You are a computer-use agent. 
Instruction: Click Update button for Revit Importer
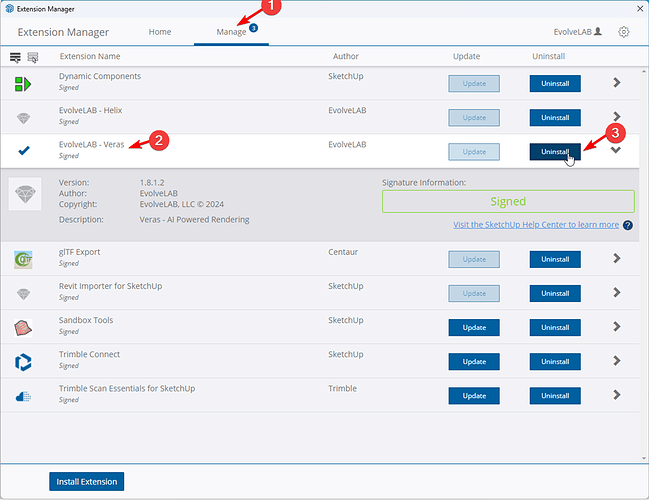[x=474, y=293]
